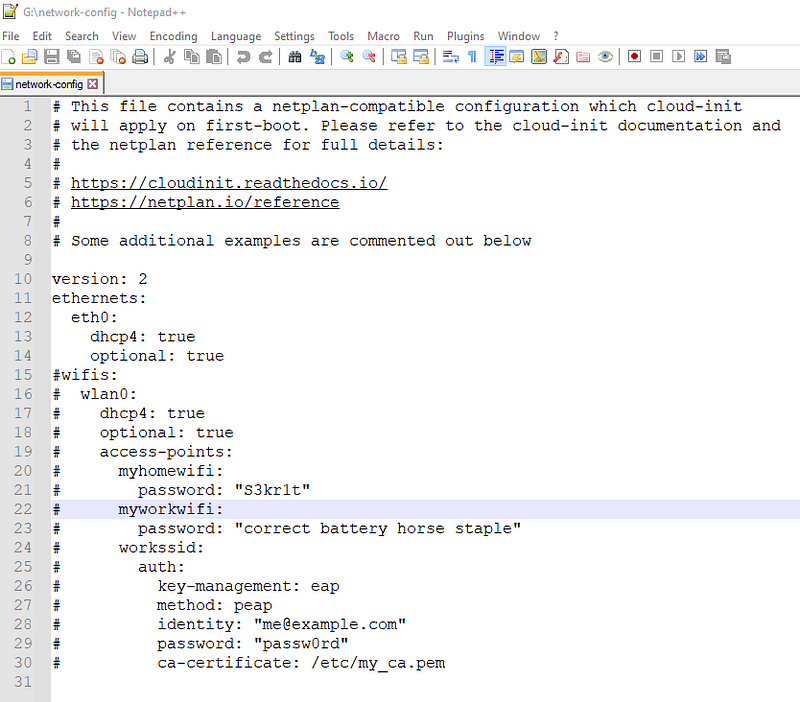Open the Encoding menu

tap(173, 36)
